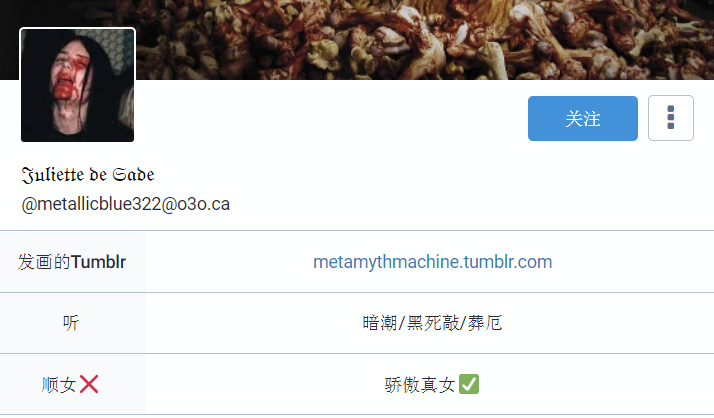Click the 暗潮 genre text

click(380, 323)
